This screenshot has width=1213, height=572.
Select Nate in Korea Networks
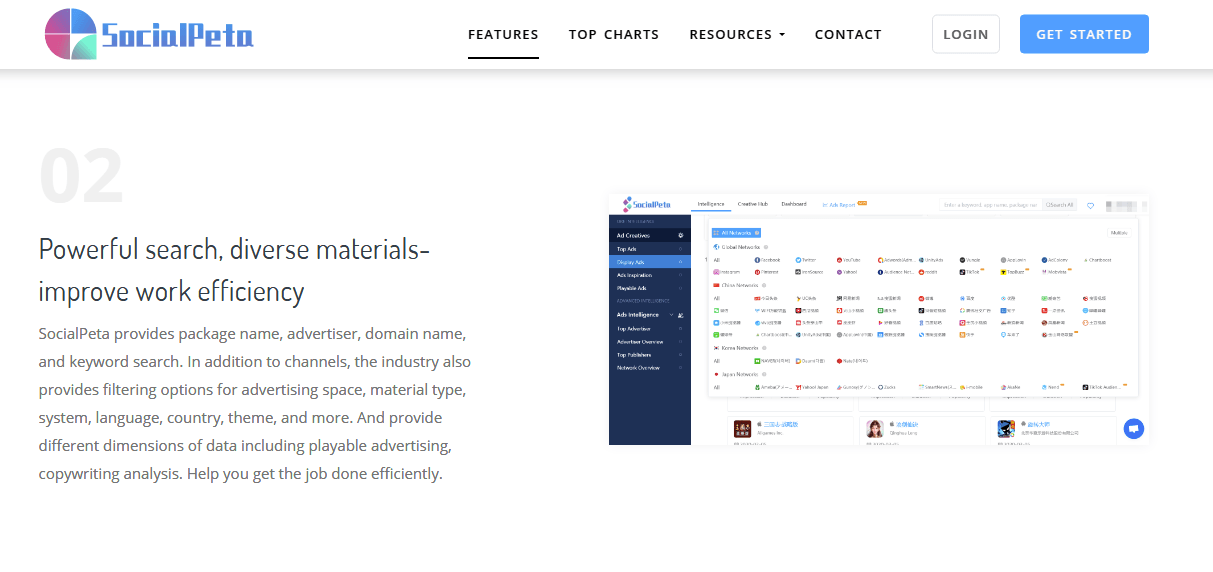point(852,361)
